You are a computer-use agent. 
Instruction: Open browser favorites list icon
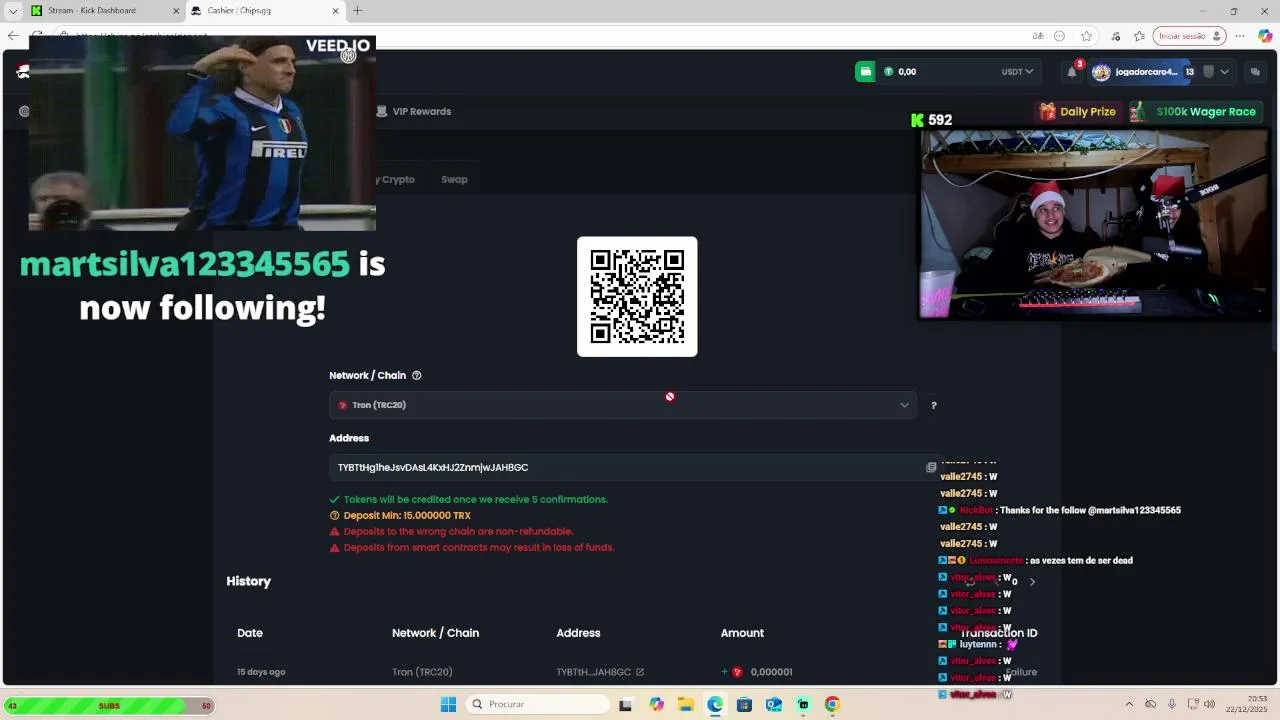pyautogui.click(x=1139, y=36)
